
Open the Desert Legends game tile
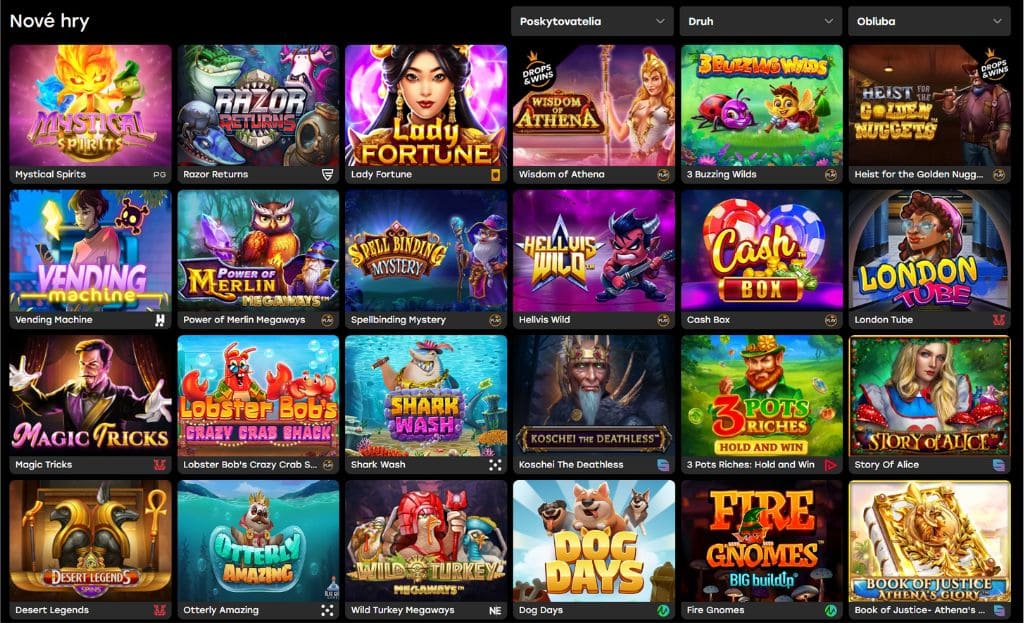point(90,541)
